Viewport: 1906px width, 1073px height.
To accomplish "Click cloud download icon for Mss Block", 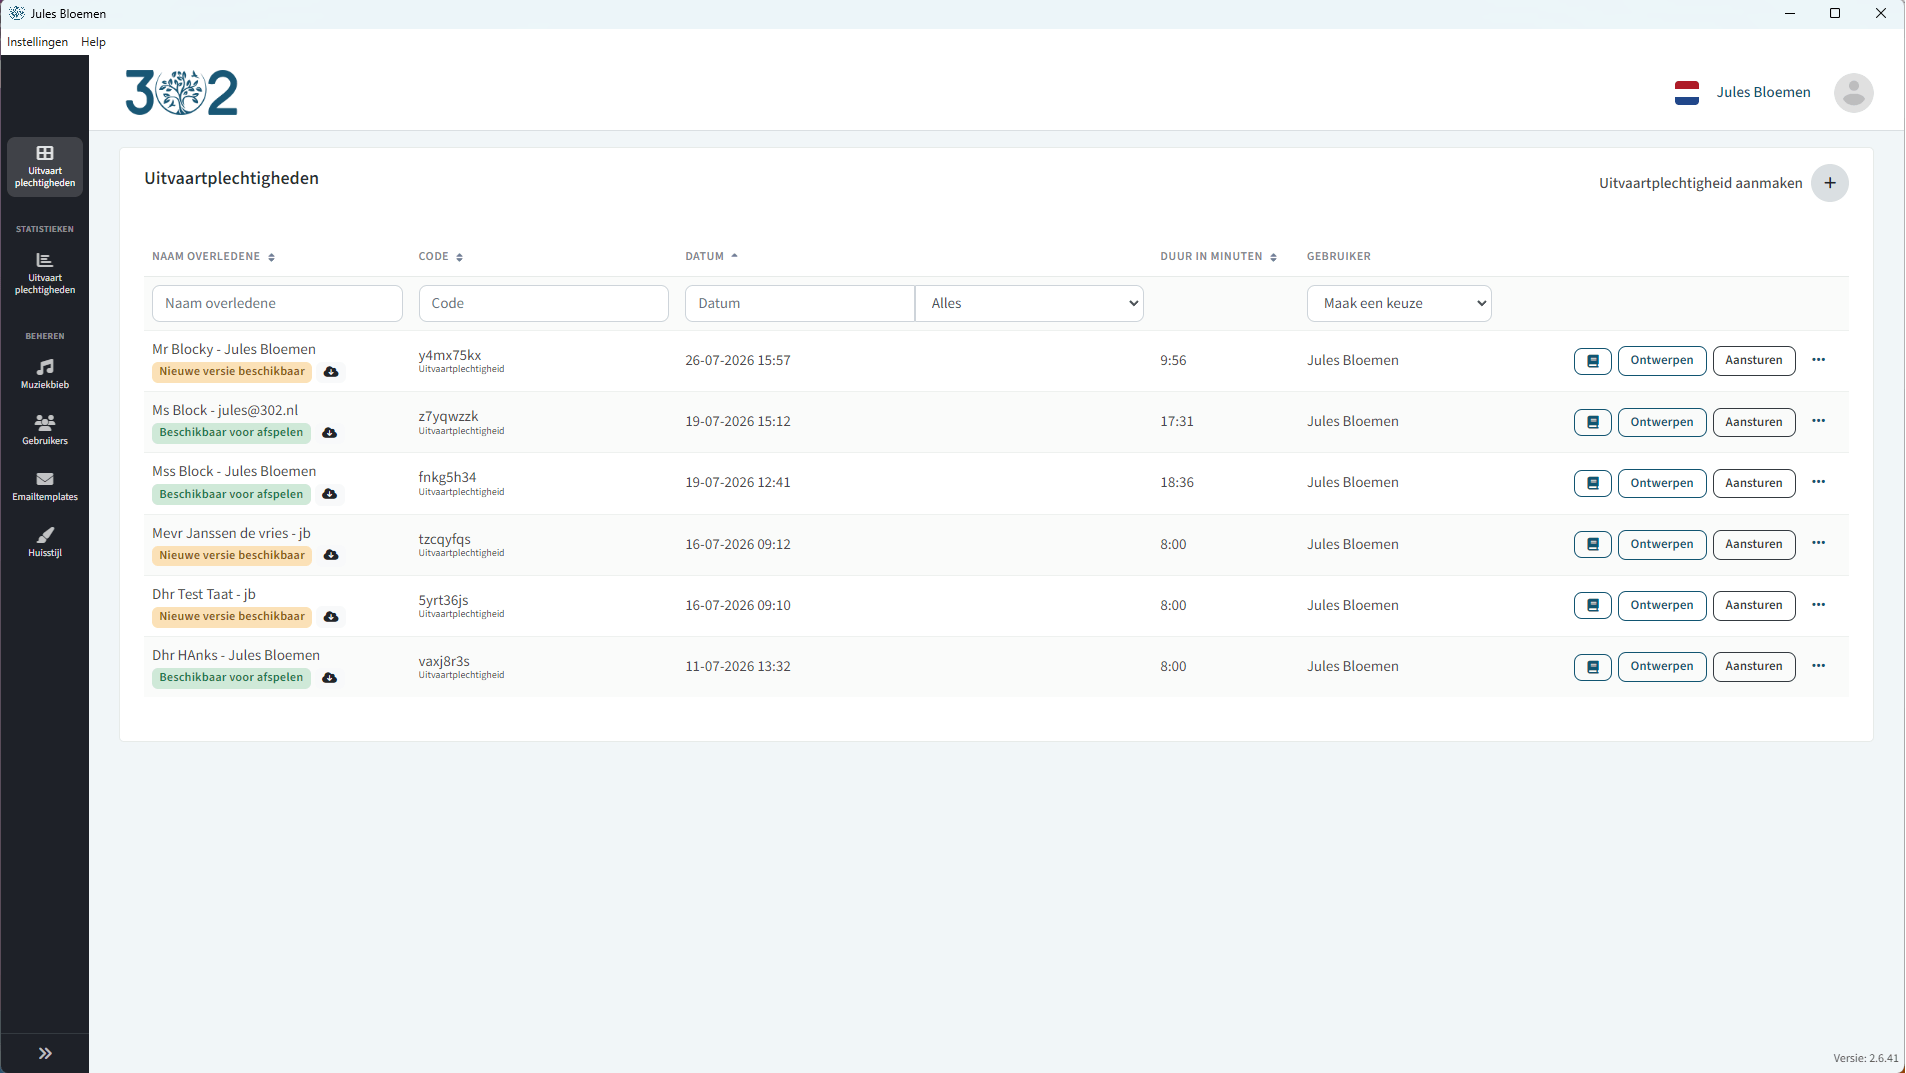I will [329, 494].
